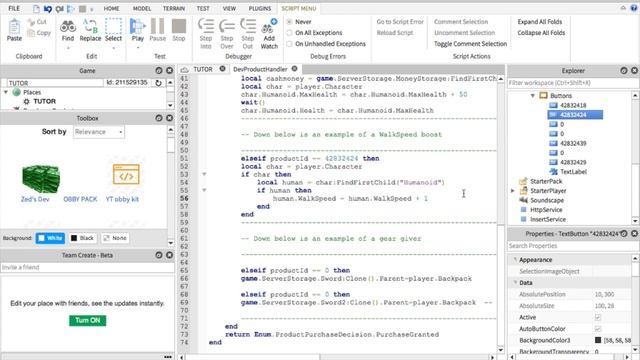Select the Never debug errors option
The width and height of the screenshot is (640, 360).
289,22
